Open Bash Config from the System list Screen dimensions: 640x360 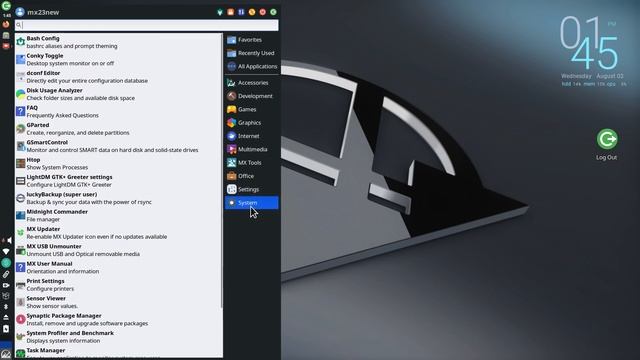pyautogui.click(x=118, y=42)
